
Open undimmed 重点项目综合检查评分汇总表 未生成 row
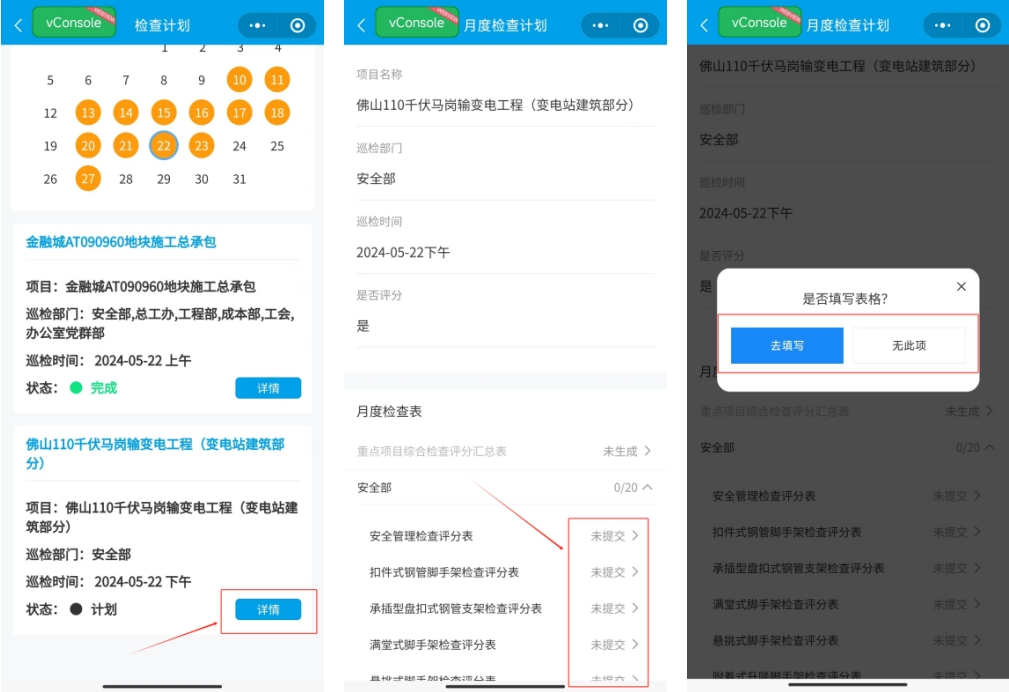pos(505,451)
